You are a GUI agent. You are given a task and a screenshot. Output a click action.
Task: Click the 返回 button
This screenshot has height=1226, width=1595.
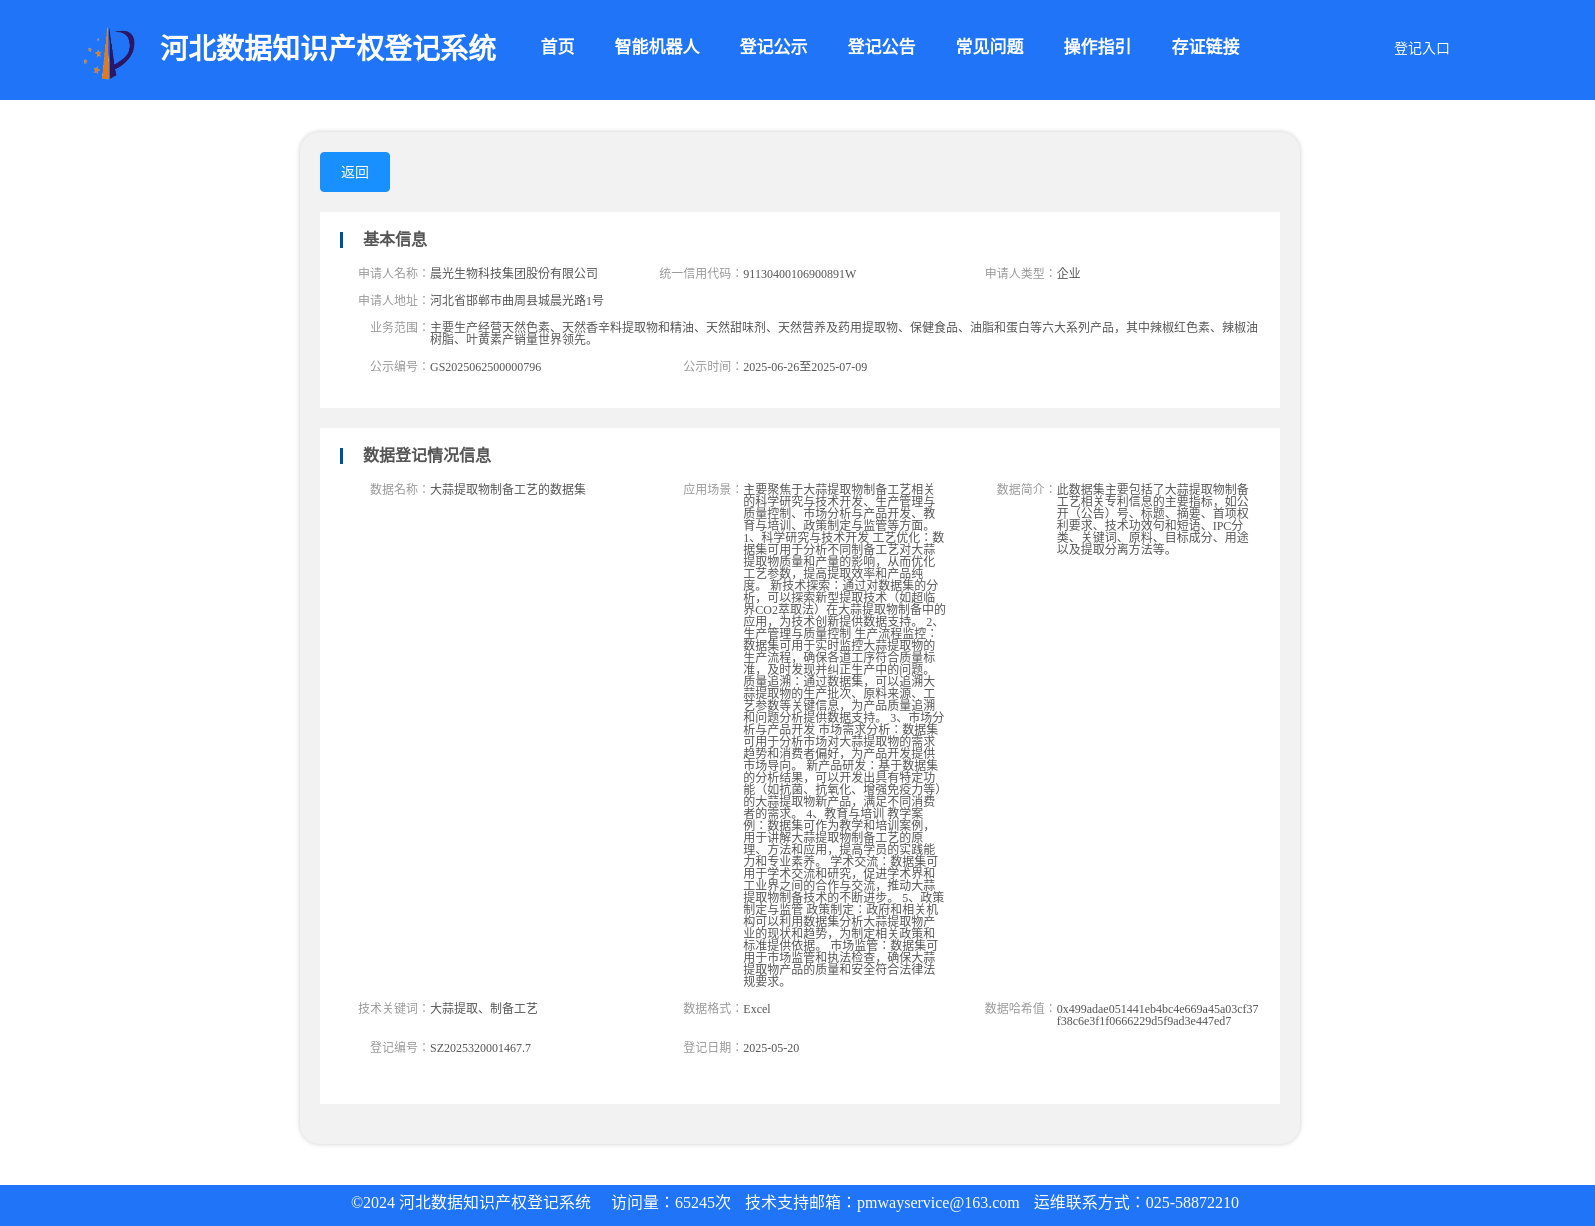click(x=355, y=172)
